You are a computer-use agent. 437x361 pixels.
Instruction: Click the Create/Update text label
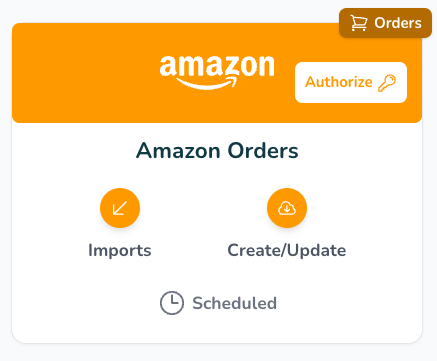click(287, 250)
